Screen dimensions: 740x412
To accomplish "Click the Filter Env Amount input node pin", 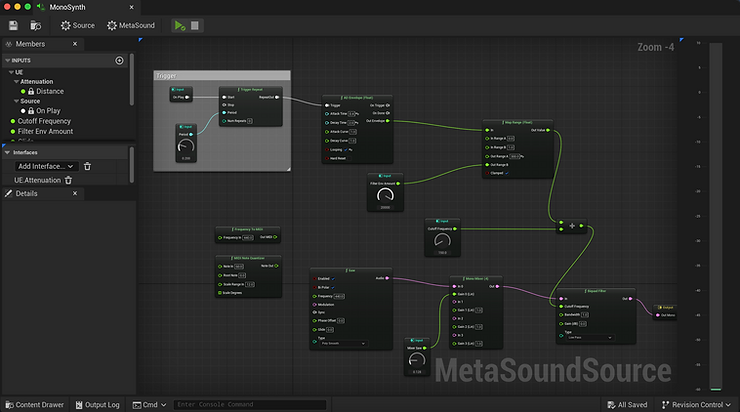I will [398, 184].
